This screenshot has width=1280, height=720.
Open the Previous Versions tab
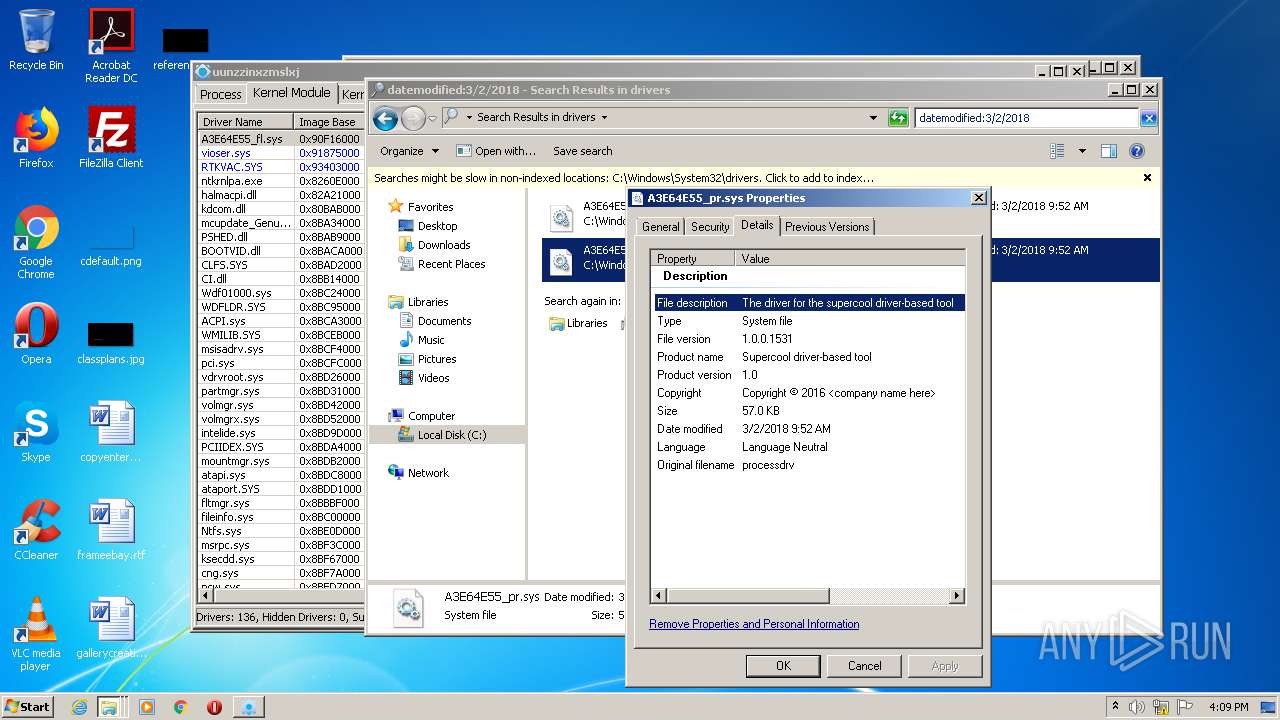(827, 227)
